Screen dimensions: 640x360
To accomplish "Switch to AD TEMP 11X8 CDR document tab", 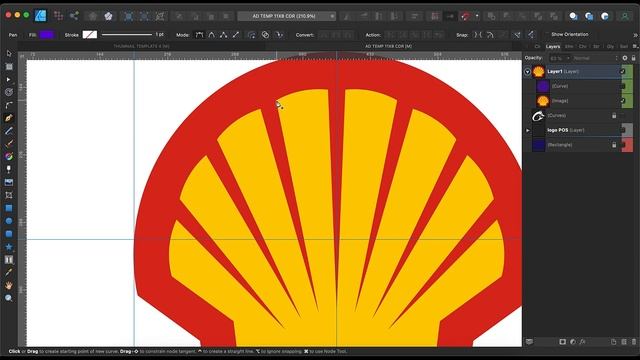I will (388, 46).
